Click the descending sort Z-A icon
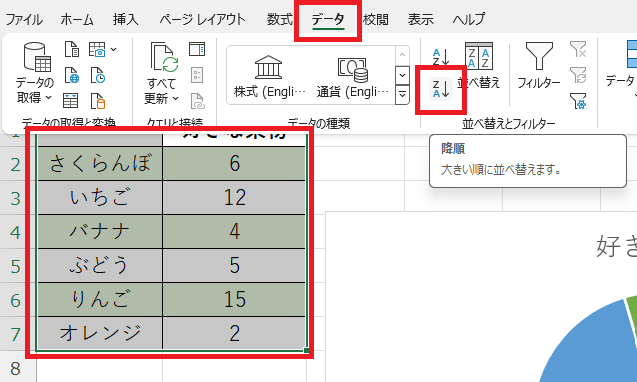The width and height of the screenshot is (637, 382). pyautogui.click(x=441, y=89)
